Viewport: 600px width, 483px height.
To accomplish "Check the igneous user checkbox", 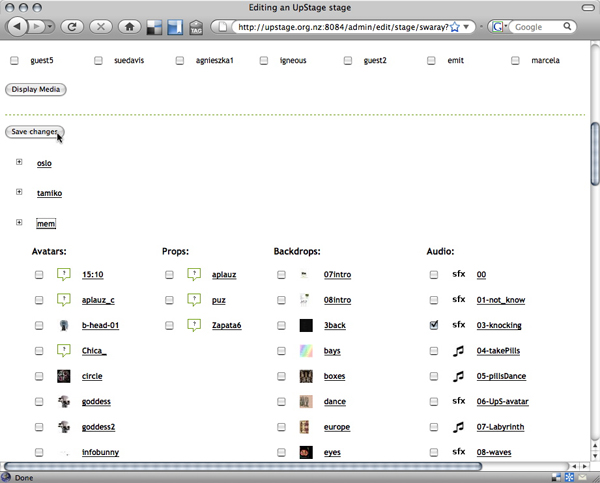I will tap(264, 60).
